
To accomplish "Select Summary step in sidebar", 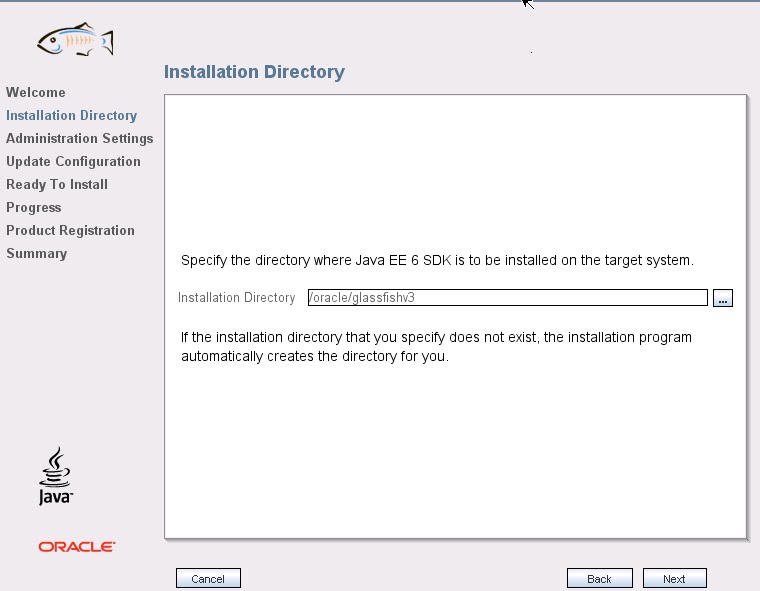I will coord(36,254).
